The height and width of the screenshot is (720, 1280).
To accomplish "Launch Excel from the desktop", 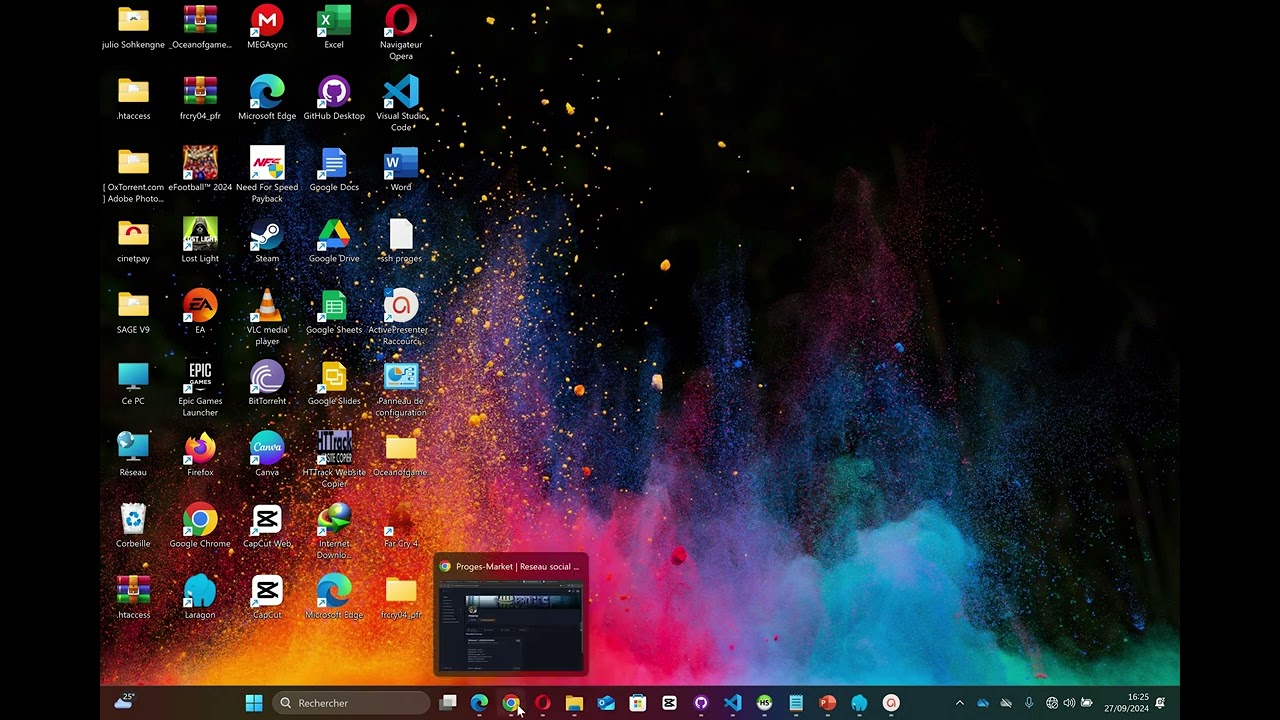I will coord(334,27).
